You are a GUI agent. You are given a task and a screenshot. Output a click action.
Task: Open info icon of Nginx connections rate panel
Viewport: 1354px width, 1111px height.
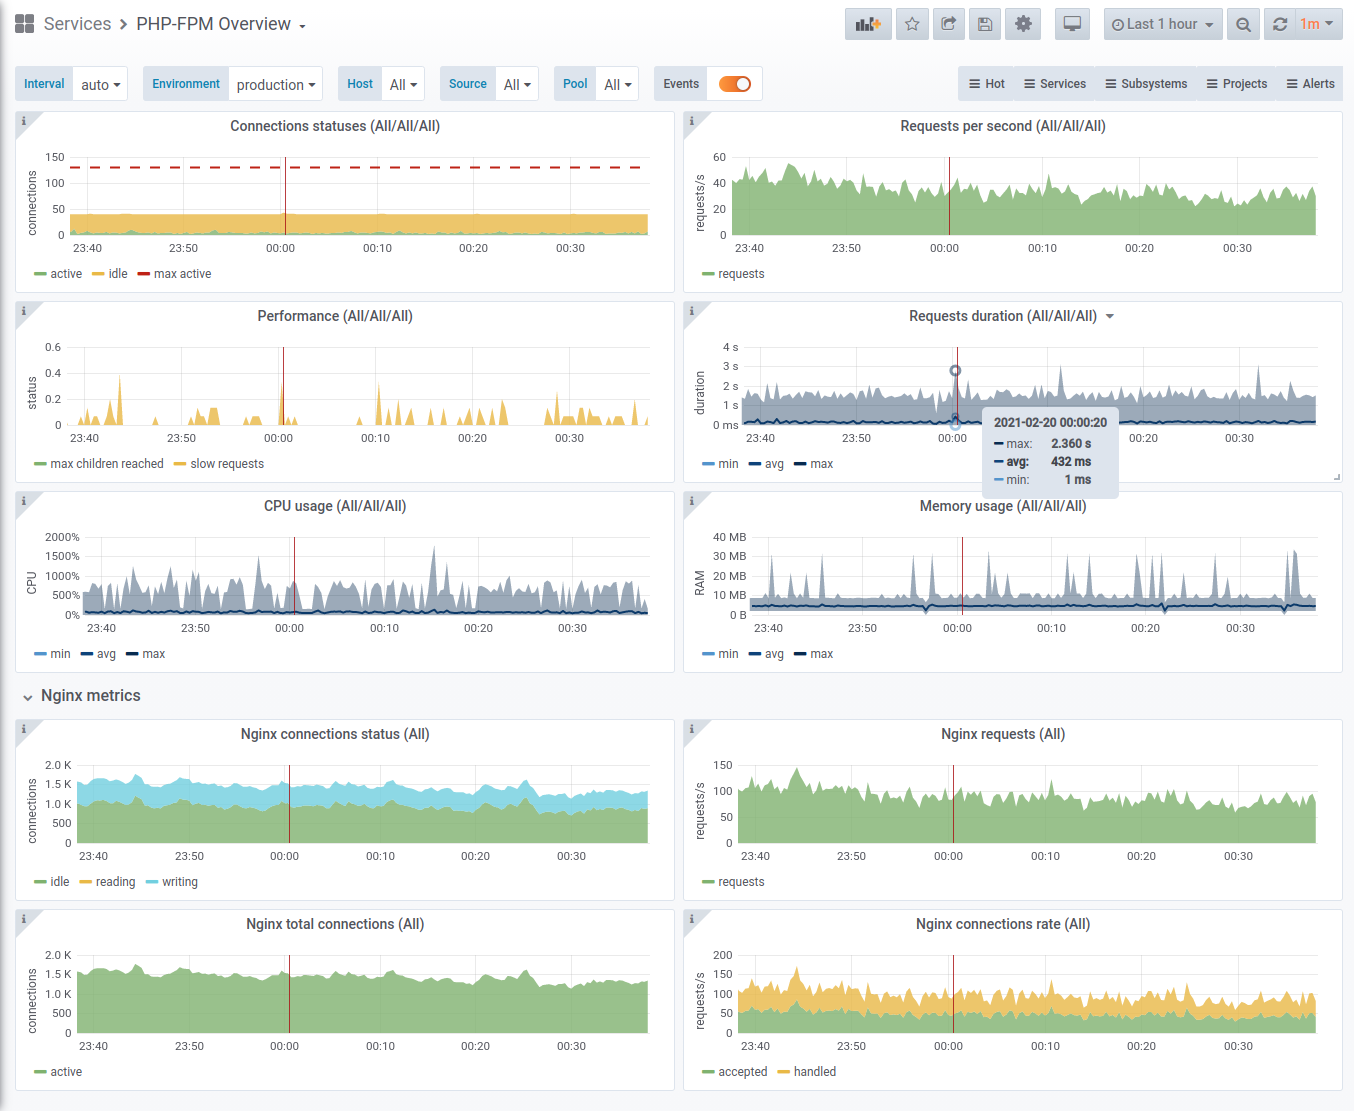tap(691, 918)
